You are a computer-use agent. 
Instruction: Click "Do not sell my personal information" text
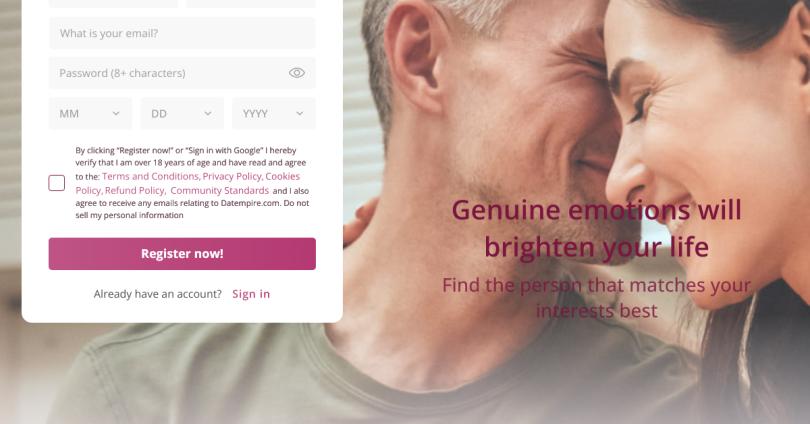point(194,209)
